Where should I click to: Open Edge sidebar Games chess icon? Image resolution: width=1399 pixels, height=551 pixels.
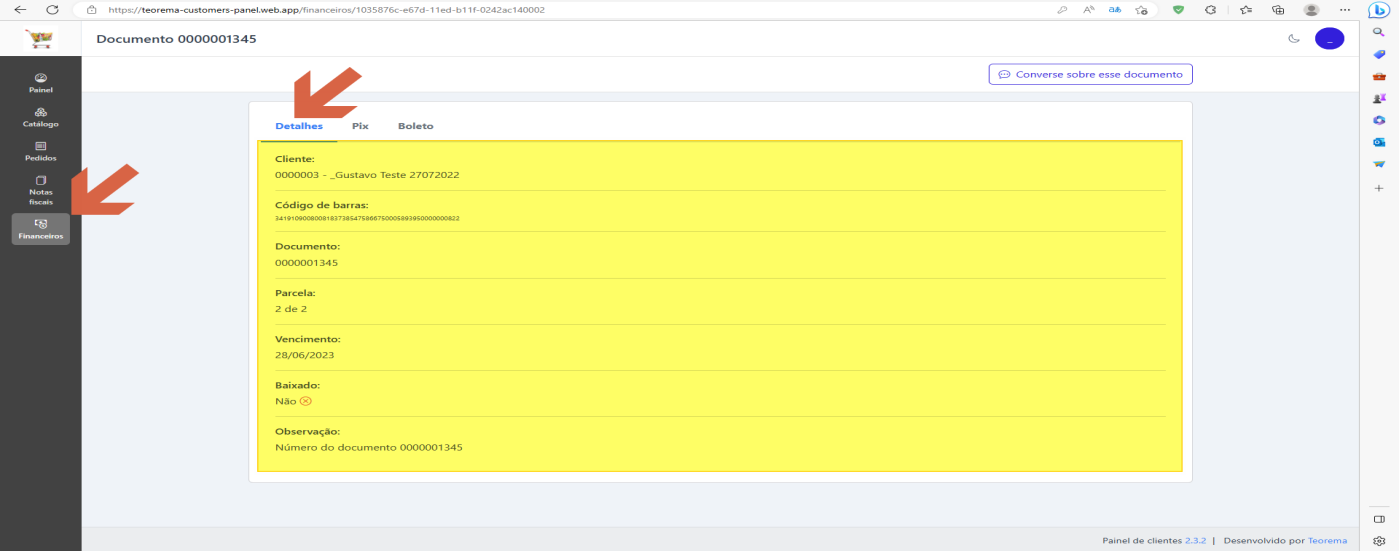[x=1379, y=98]
